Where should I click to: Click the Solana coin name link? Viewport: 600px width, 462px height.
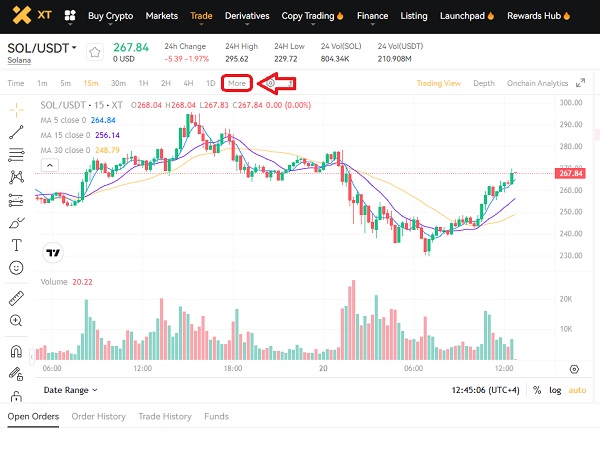coord(19,60)
